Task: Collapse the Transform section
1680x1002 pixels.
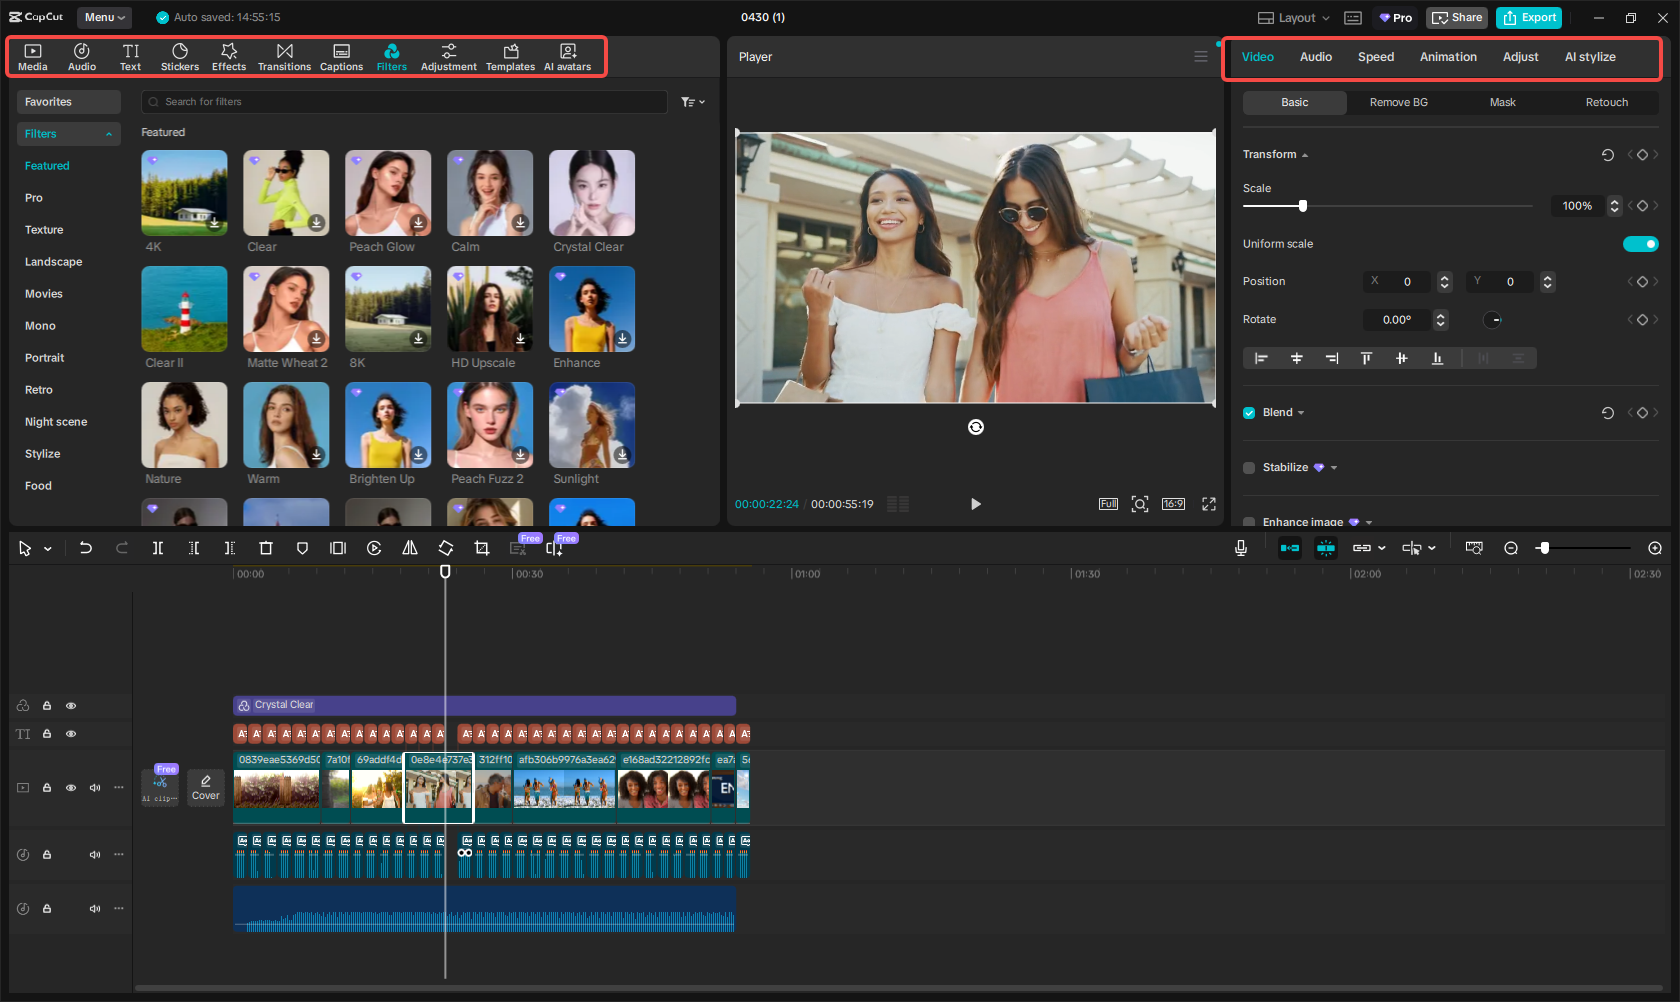Action: click(x=1303, y=154)
